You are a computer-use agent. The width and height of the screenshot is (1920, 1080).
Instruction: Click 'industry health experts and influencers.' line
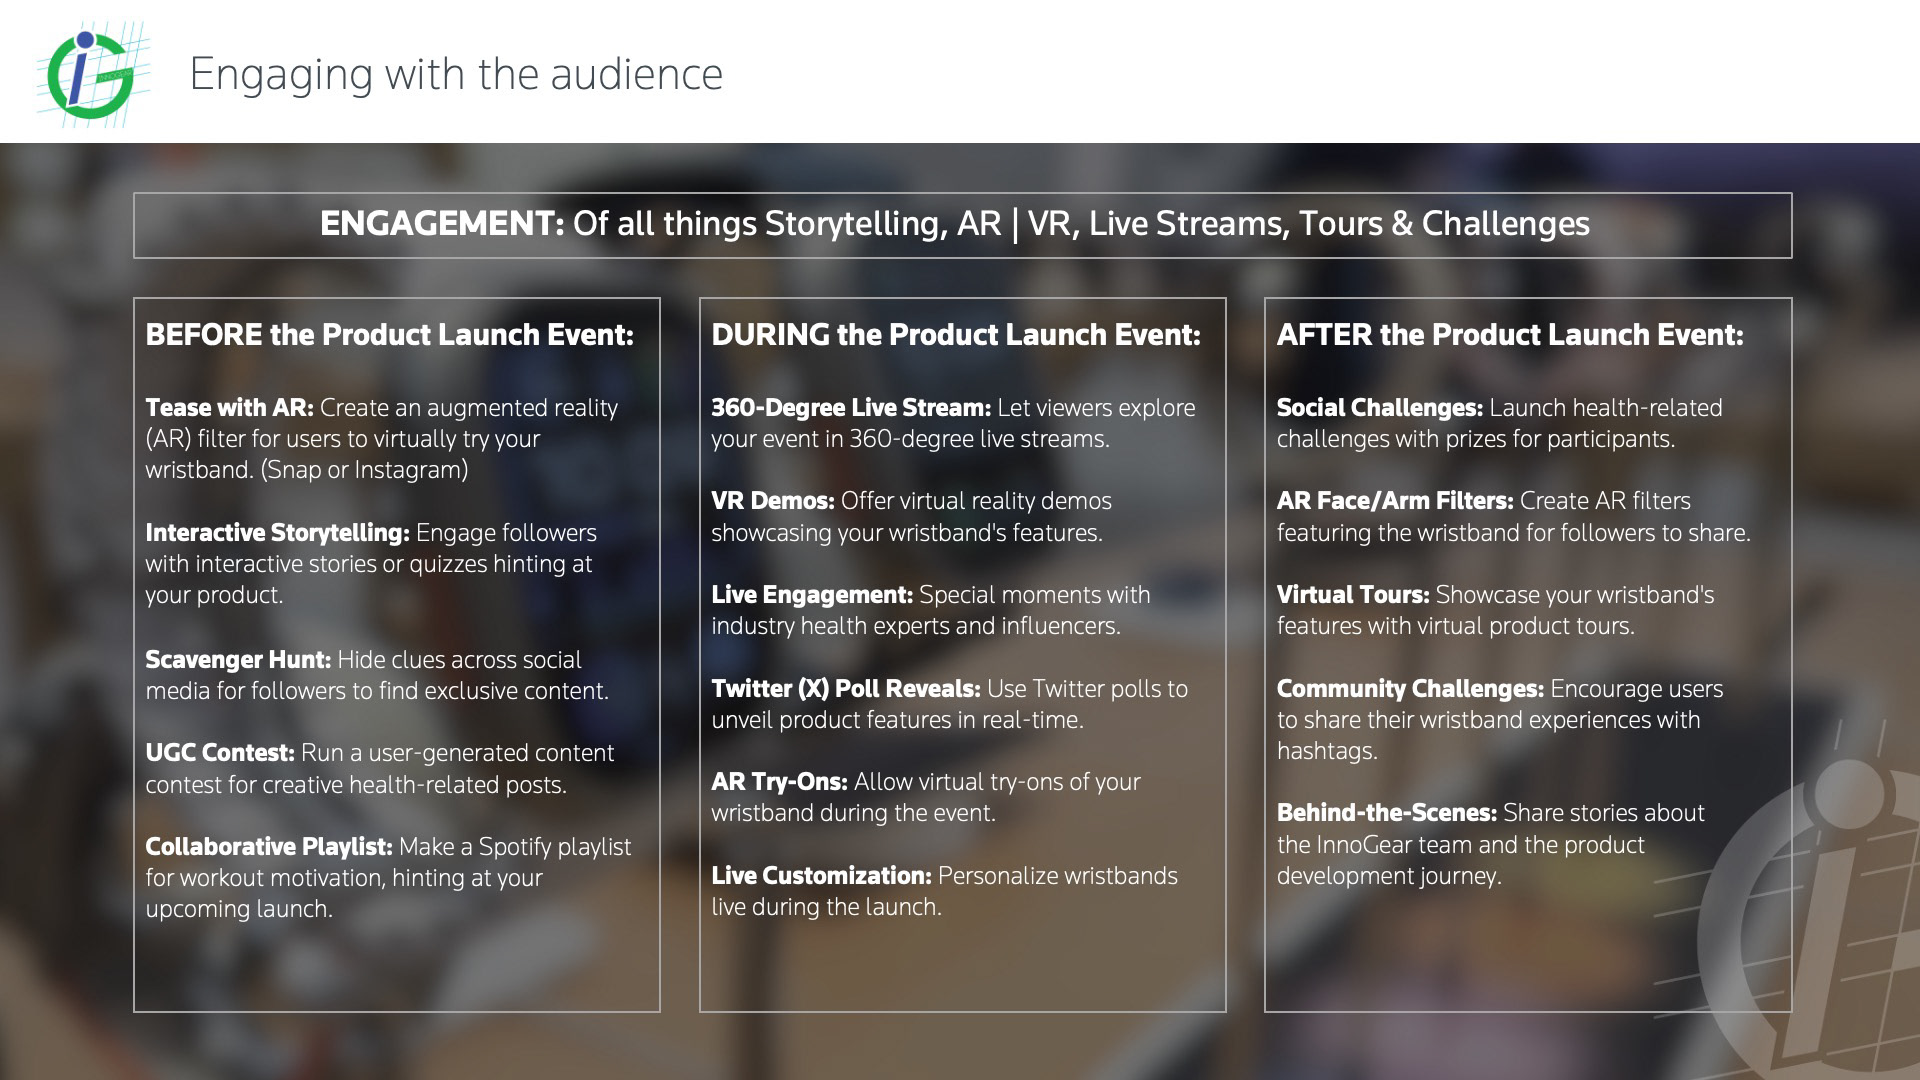pos(916,626)
